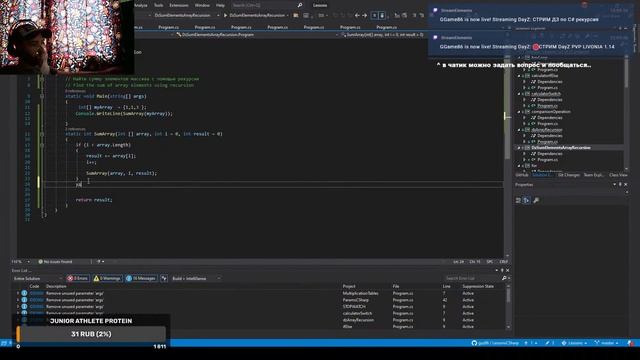Click the Search Error List field
Screen dimensions: 640x360
[473, 278]
